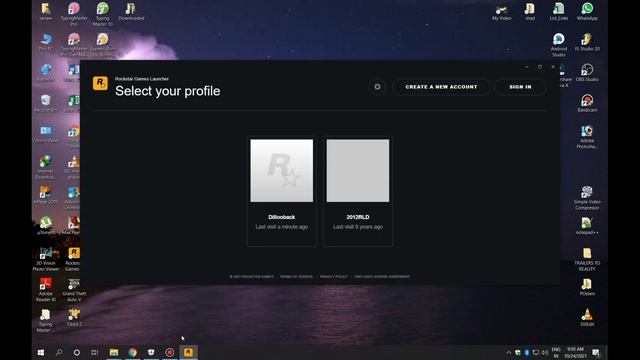Click the 2012RLD profile name
Viewport: 640px width, 360px height.
tap(358, 217)
